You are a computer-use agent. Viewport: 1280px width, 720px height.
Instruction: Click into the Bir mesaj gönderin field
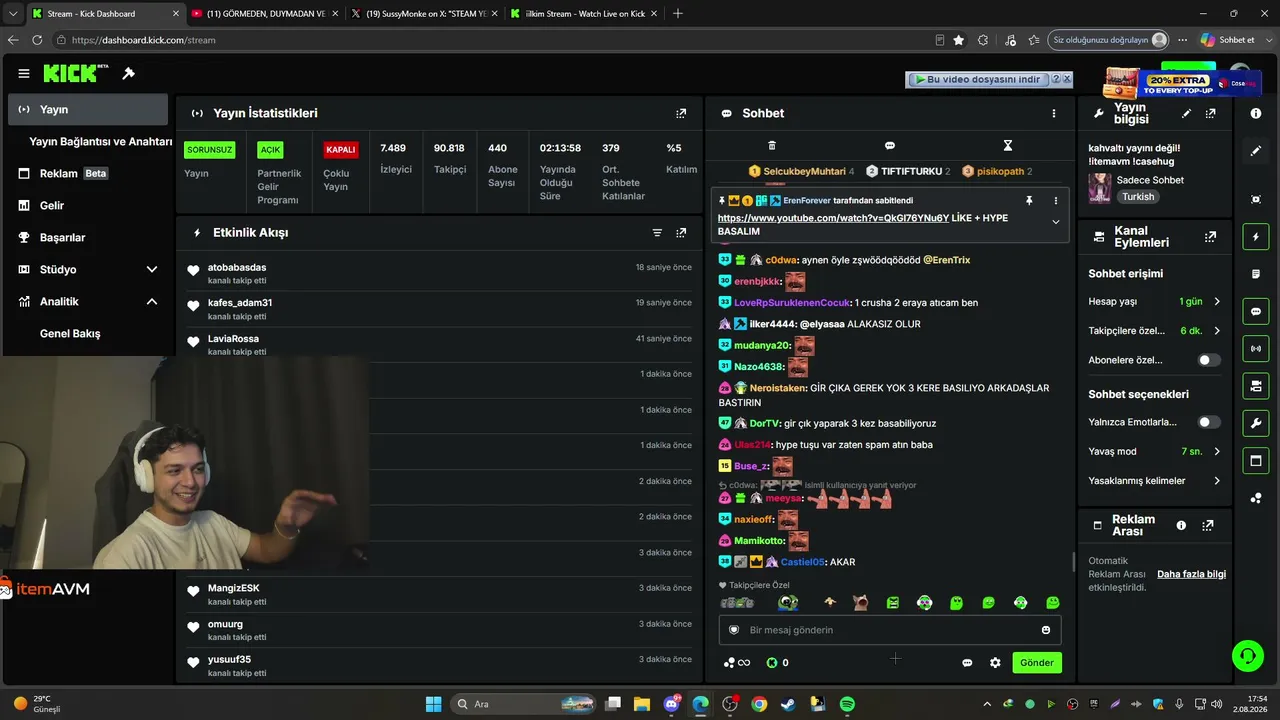click(x=890, y=630)
